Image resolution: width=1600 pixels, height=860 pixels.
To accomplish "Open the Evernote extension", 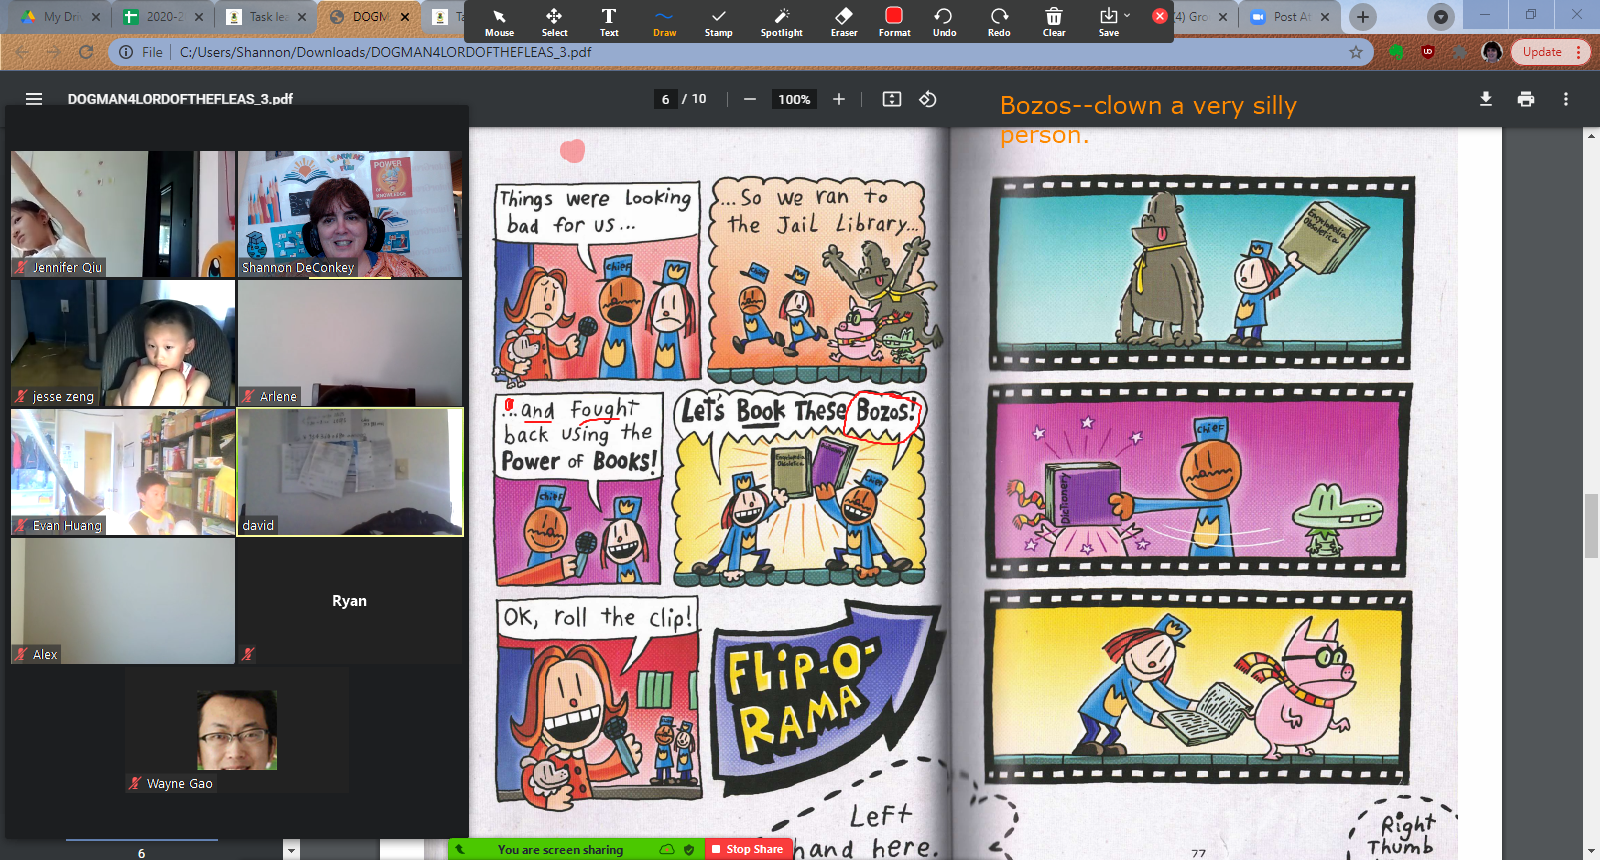I will [x=1397, y=52].
